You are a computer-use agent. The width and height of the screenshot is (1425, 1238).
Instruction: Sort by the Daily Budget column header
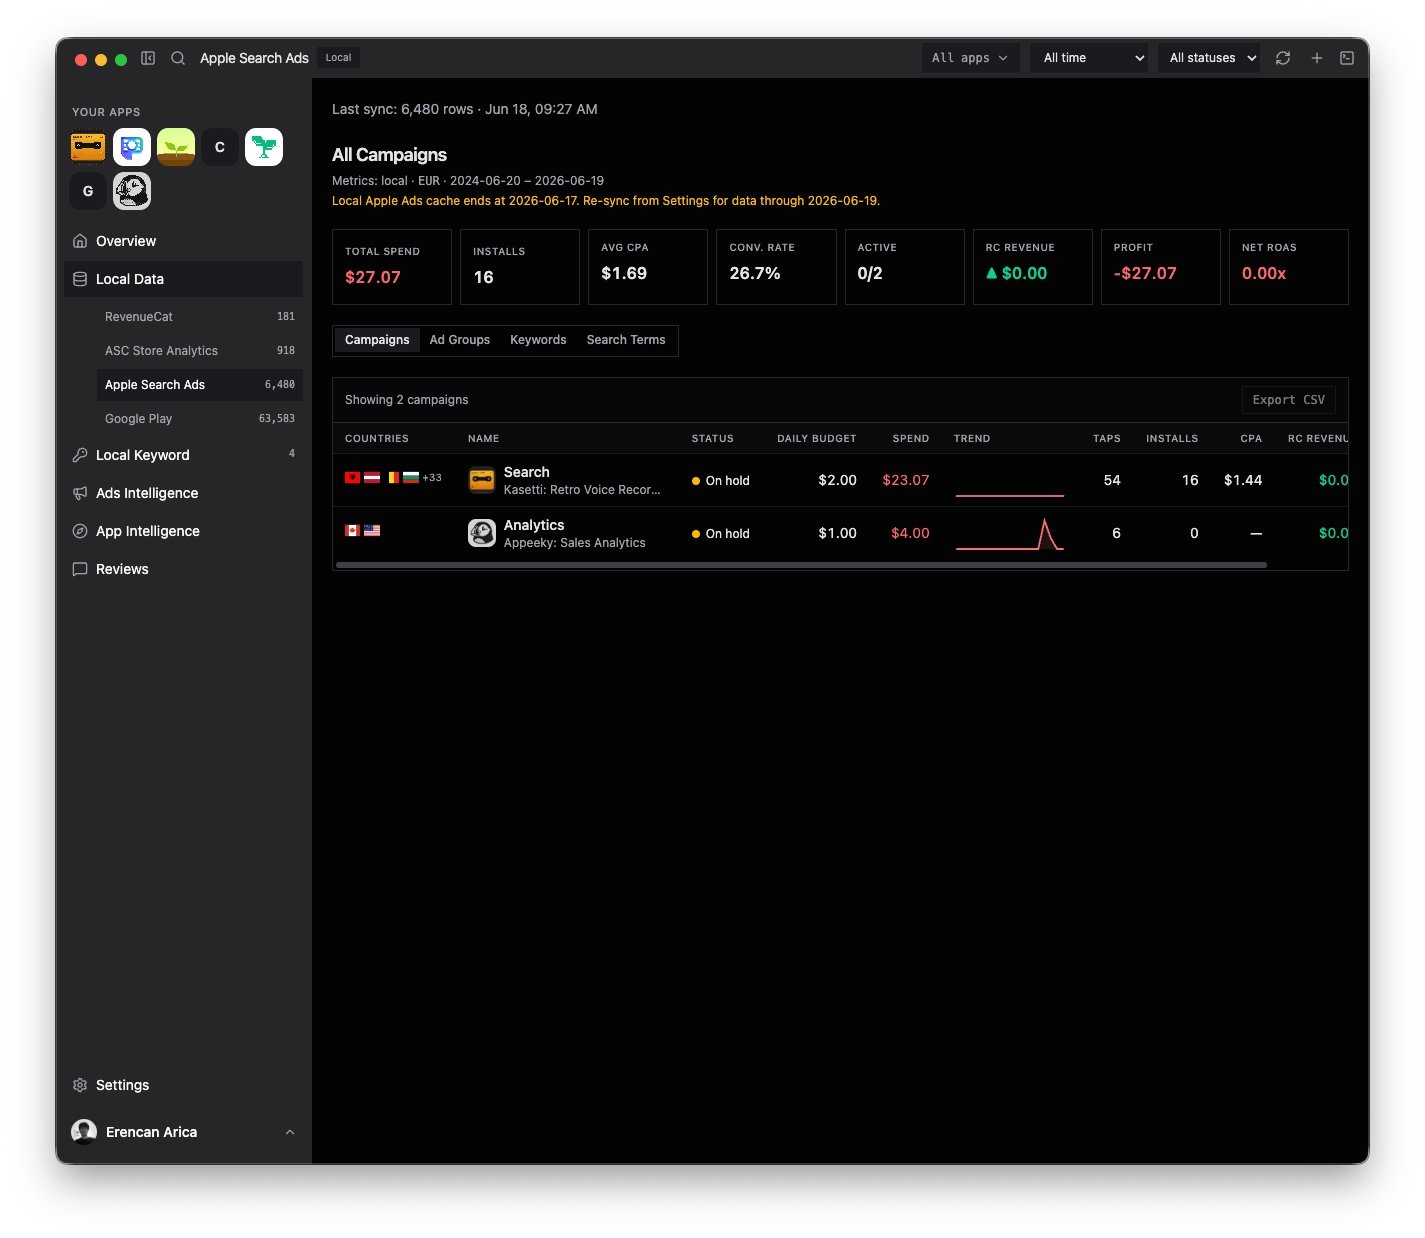[817, 439]
